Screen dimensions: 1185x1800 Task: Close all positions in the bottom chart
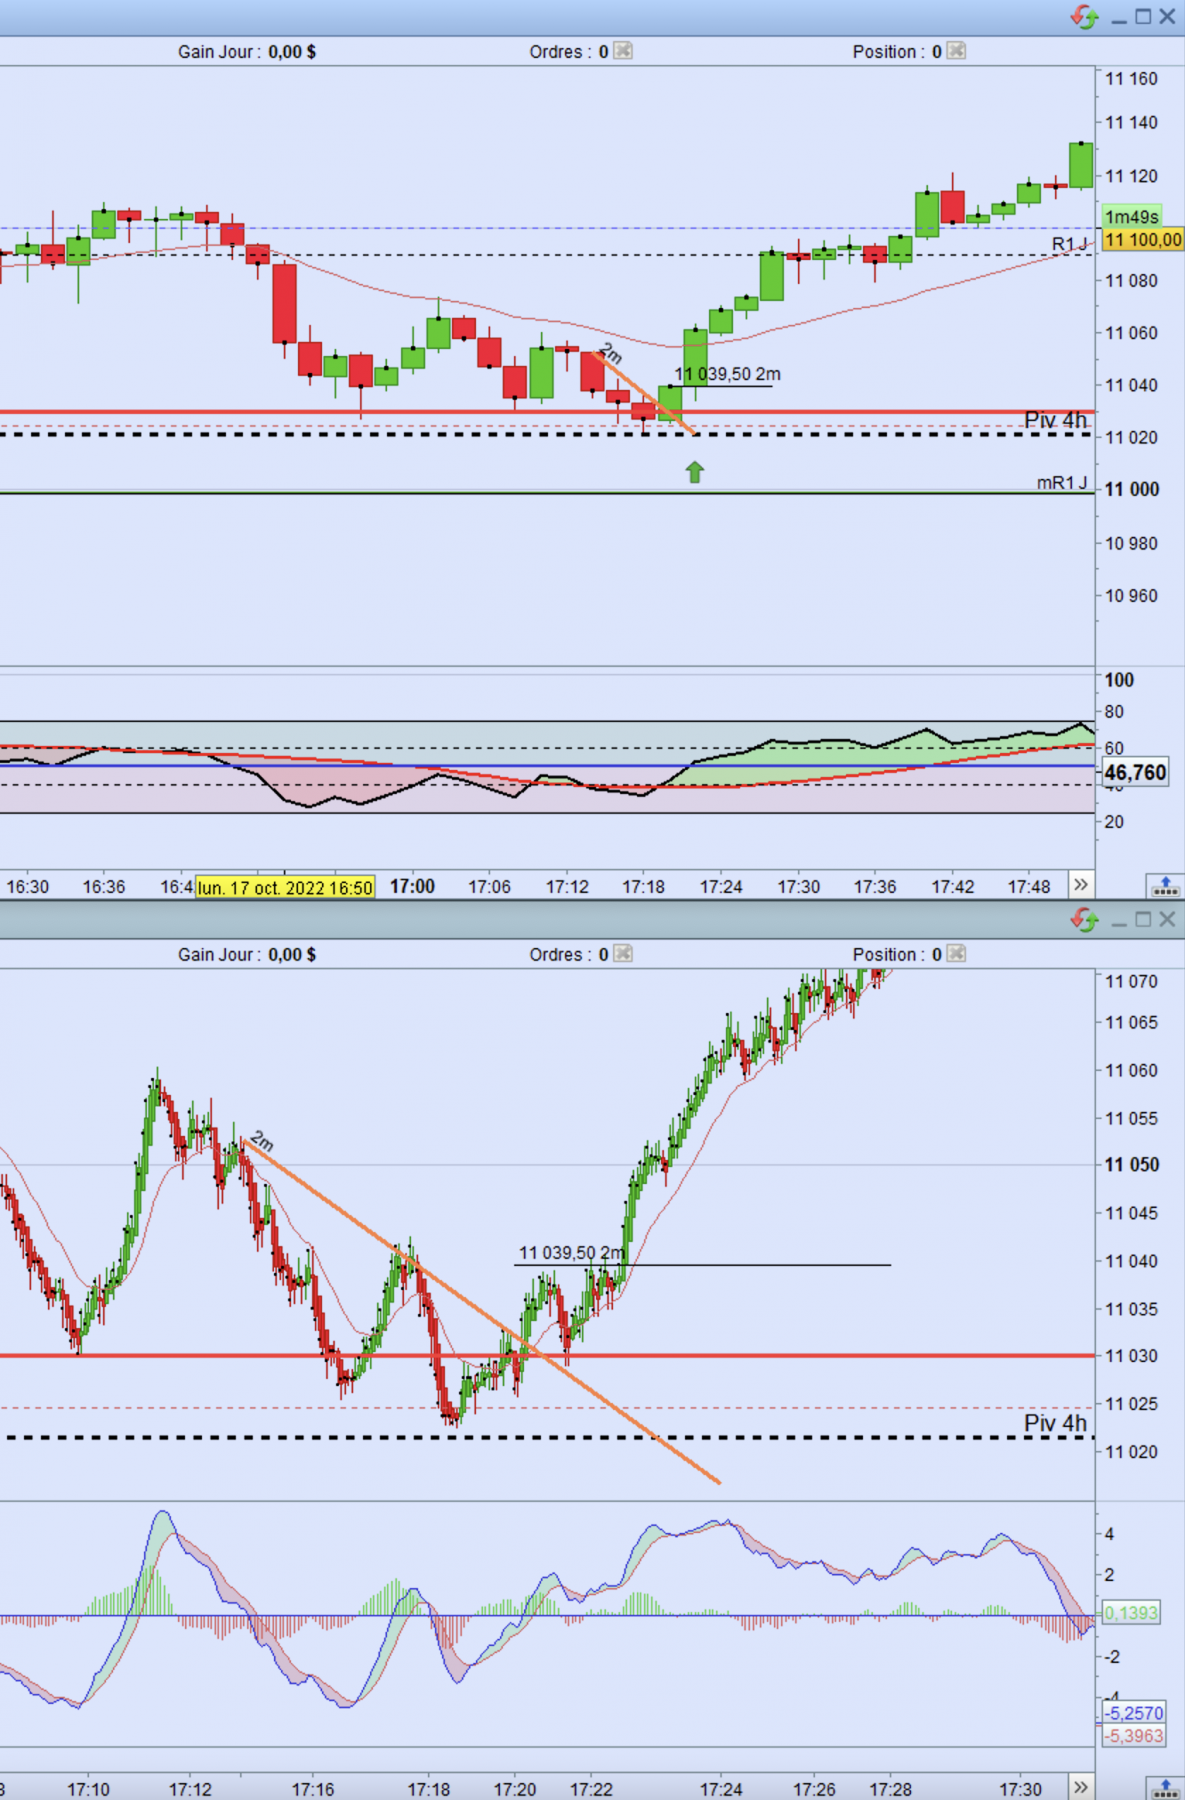click(956, 954)
